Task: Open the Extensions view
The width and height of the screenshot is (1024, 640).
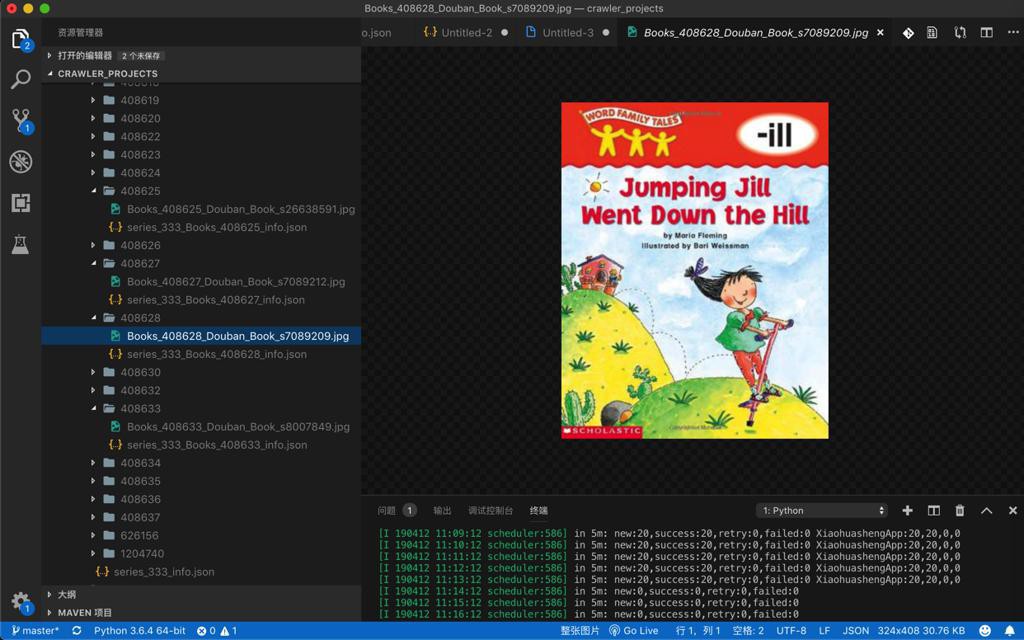Action: [21, 202]
